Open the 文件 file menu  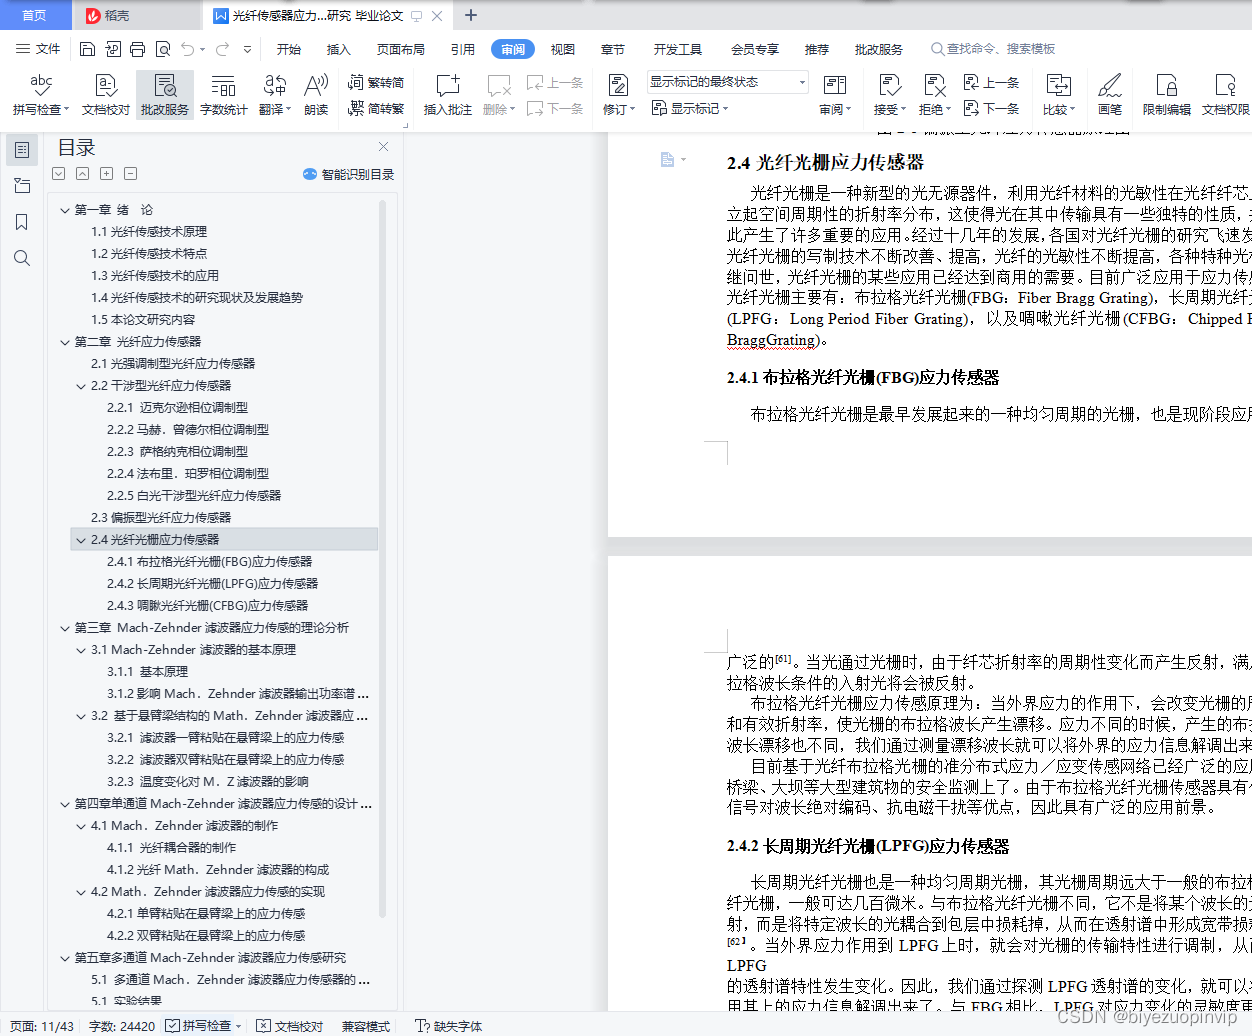(38, 49)
